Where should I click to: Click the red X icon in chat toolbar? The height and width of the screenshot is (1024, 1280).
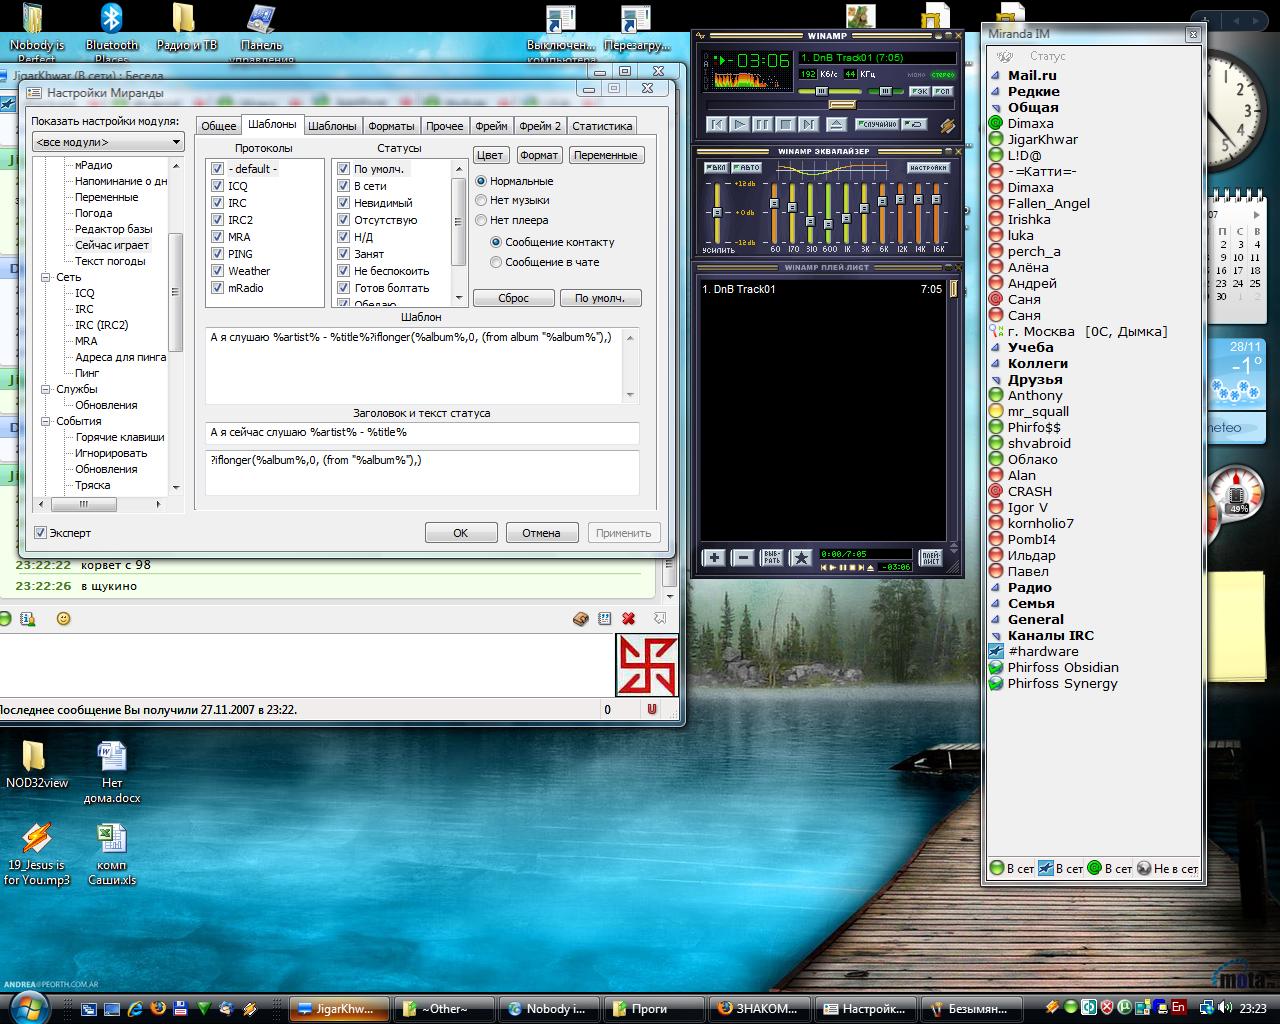(629, 619)
